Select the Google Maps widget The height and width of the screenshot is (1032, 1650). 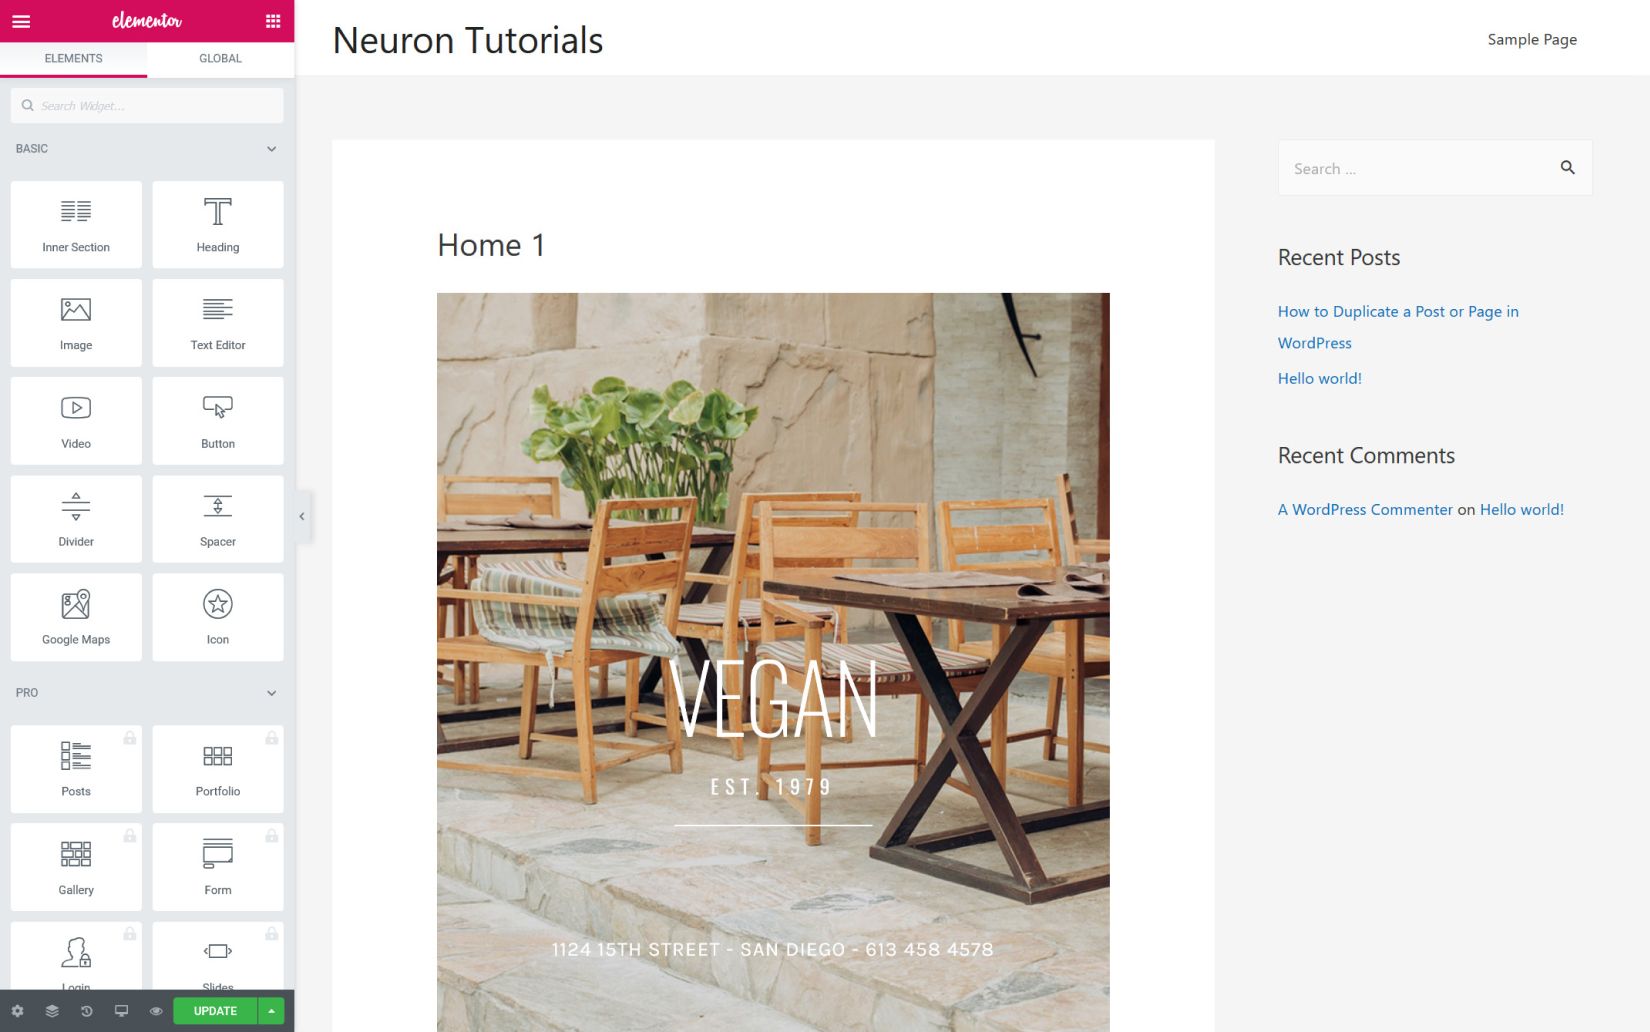pos(75,617)
